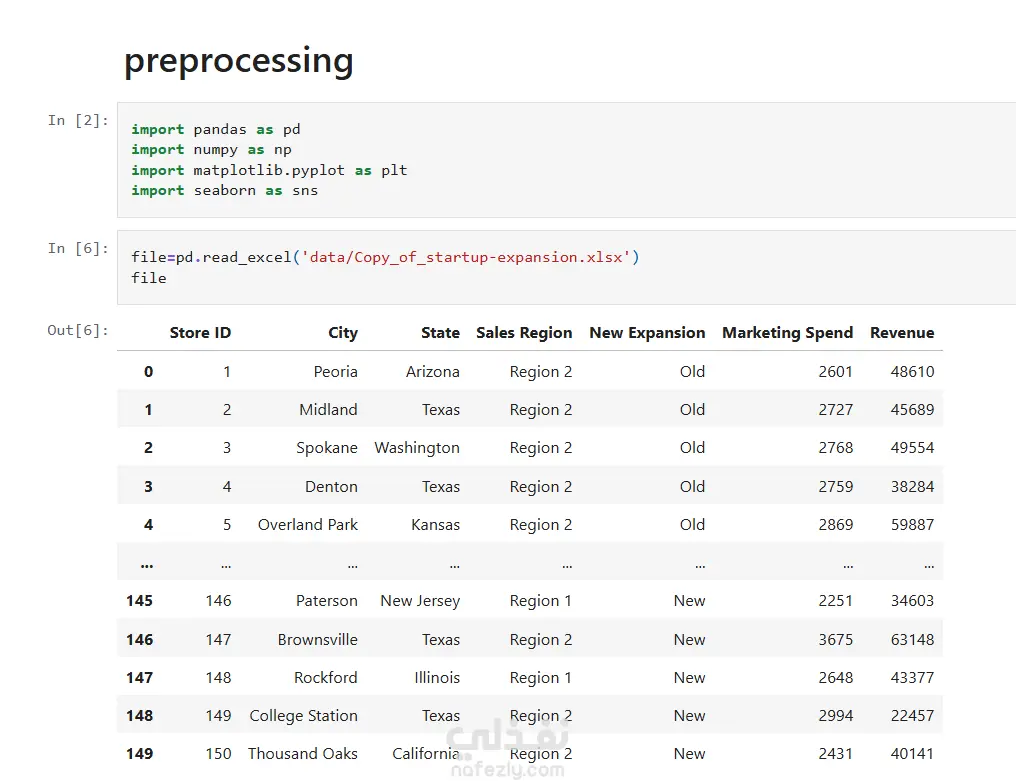Click the preprocessing heading

point(238,62)
